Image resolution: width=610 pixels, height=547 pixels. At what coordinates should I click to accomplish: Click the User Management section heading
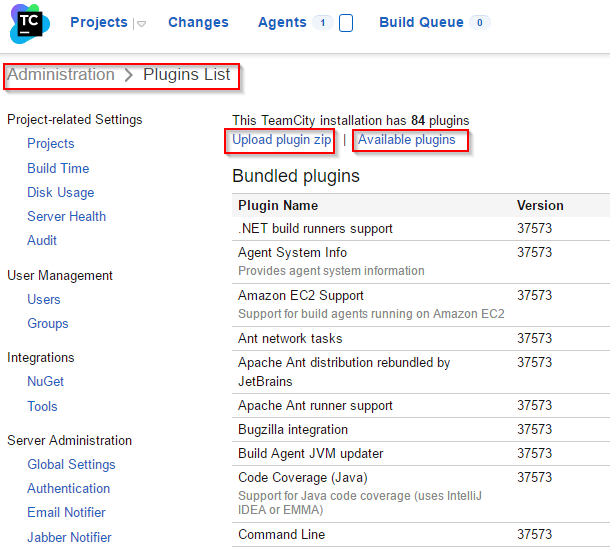point(60,275)
